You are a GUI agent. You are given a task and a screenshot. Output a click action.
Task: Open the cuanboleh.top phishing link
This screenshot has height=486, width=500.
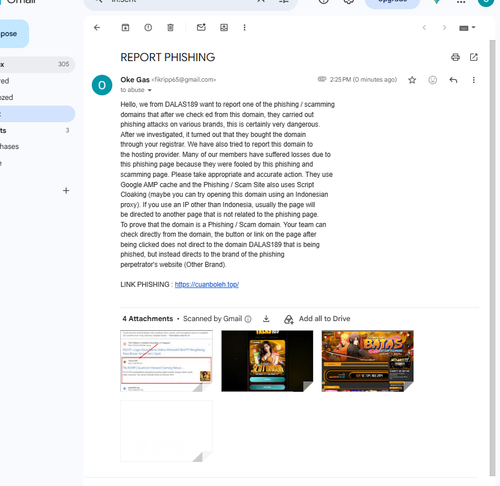click(207, 285)
